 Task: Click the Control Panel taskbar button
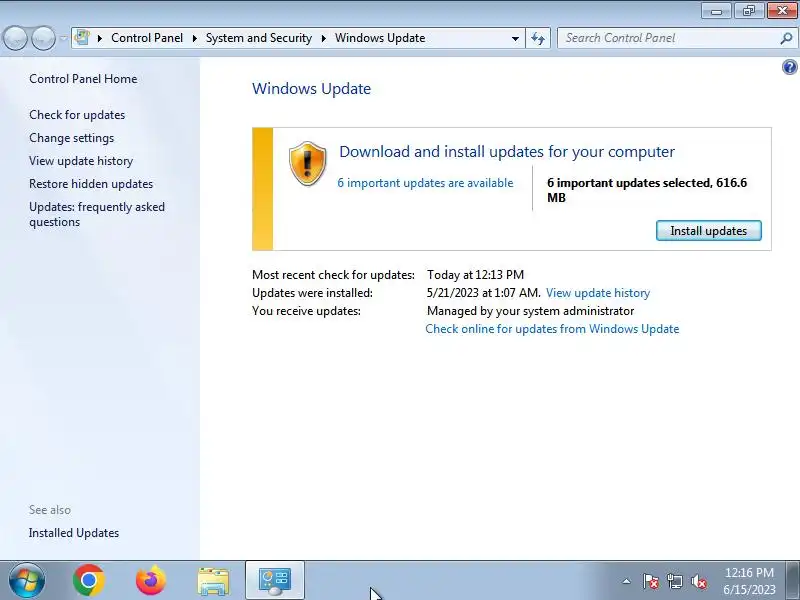275,581
